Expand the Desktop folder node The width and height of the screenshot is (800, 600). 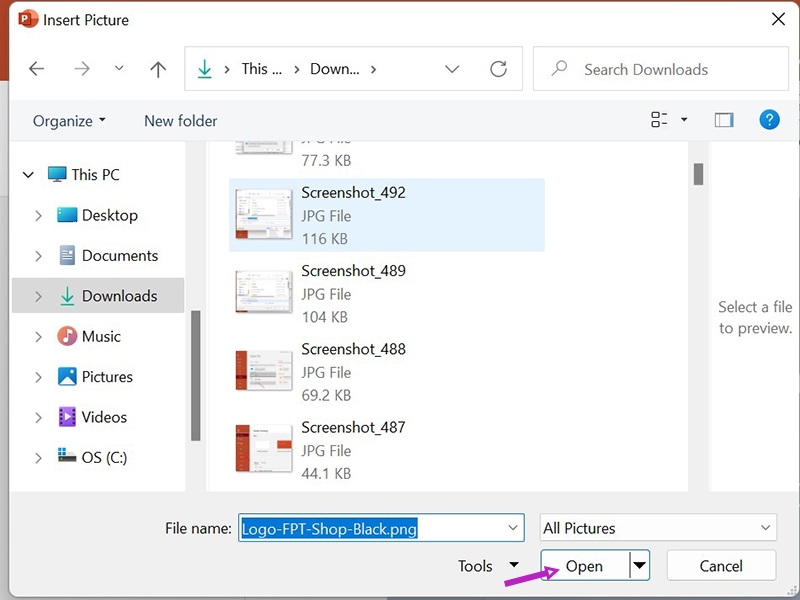click(x=38, y=216)
